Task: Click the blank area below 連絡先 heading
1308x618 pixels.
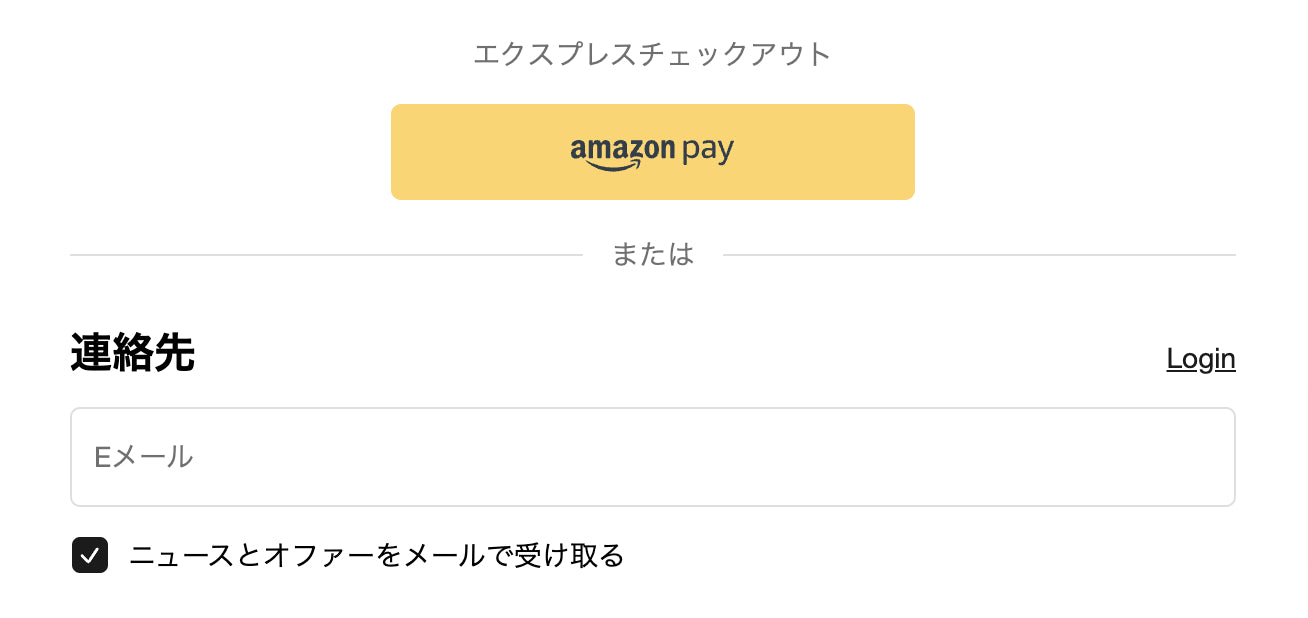Action: [x=400, y=392]
